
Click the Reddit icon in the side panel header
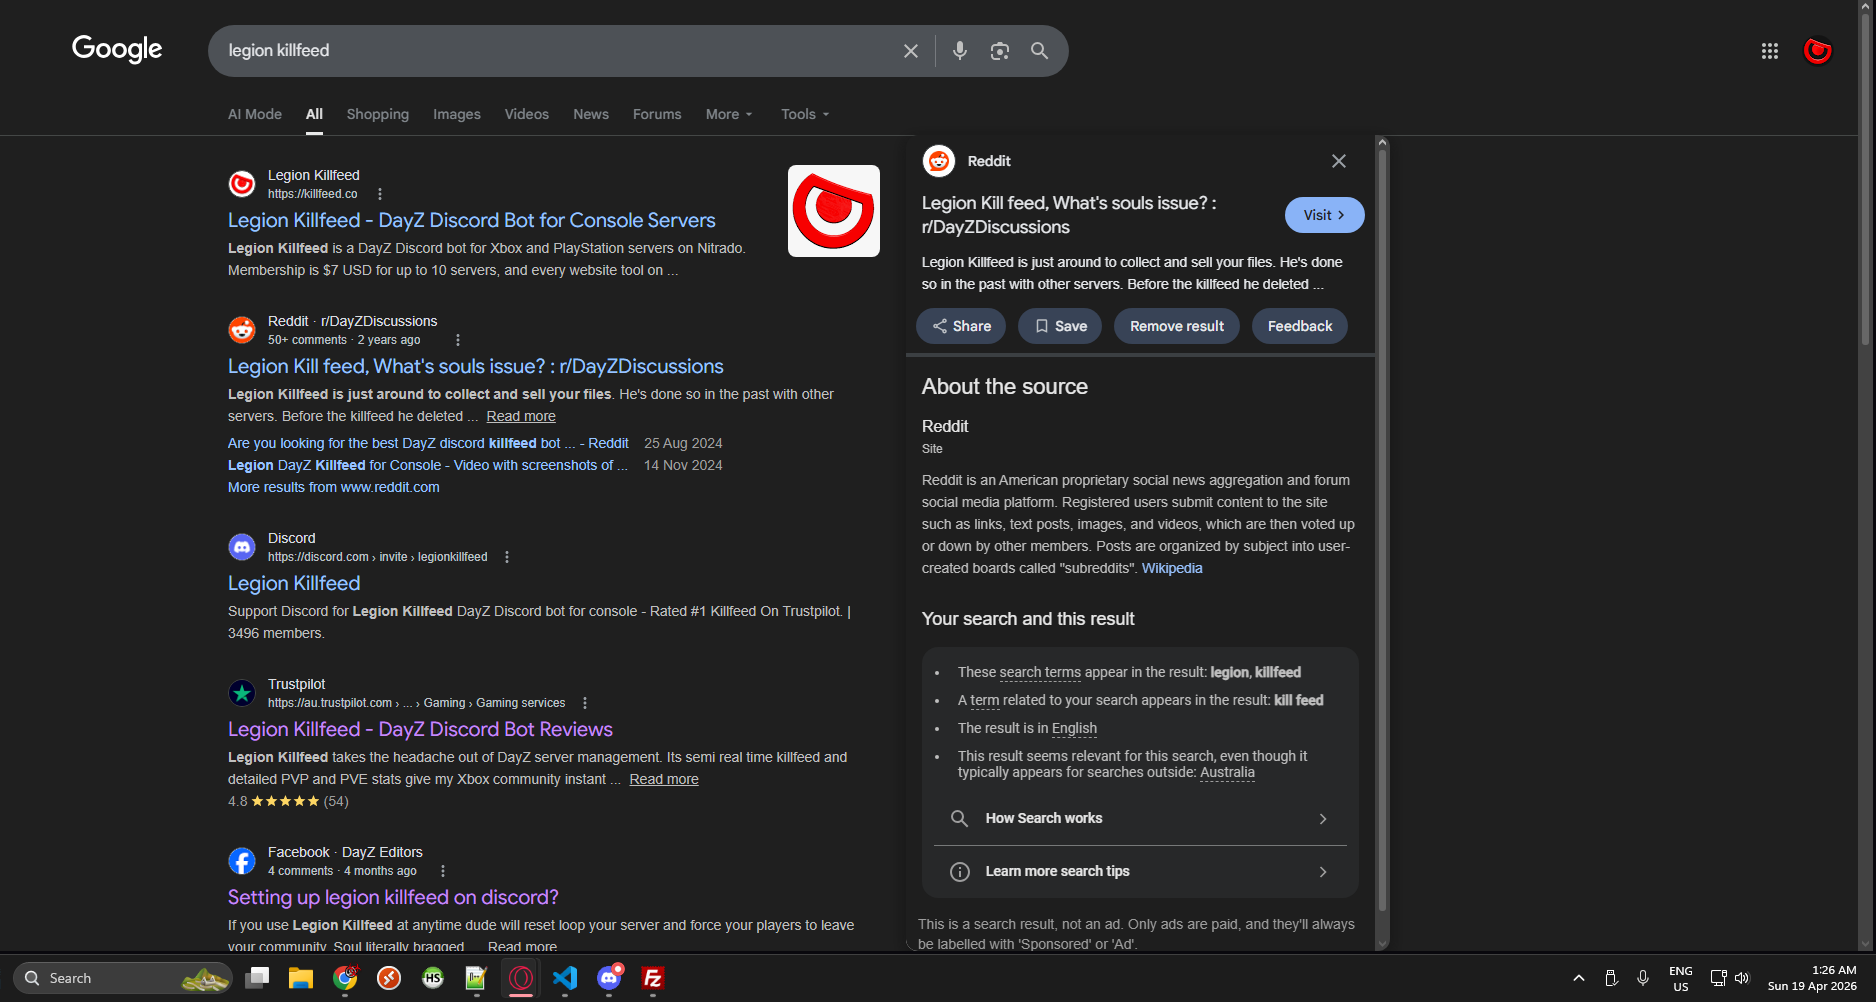pos(938,161)
